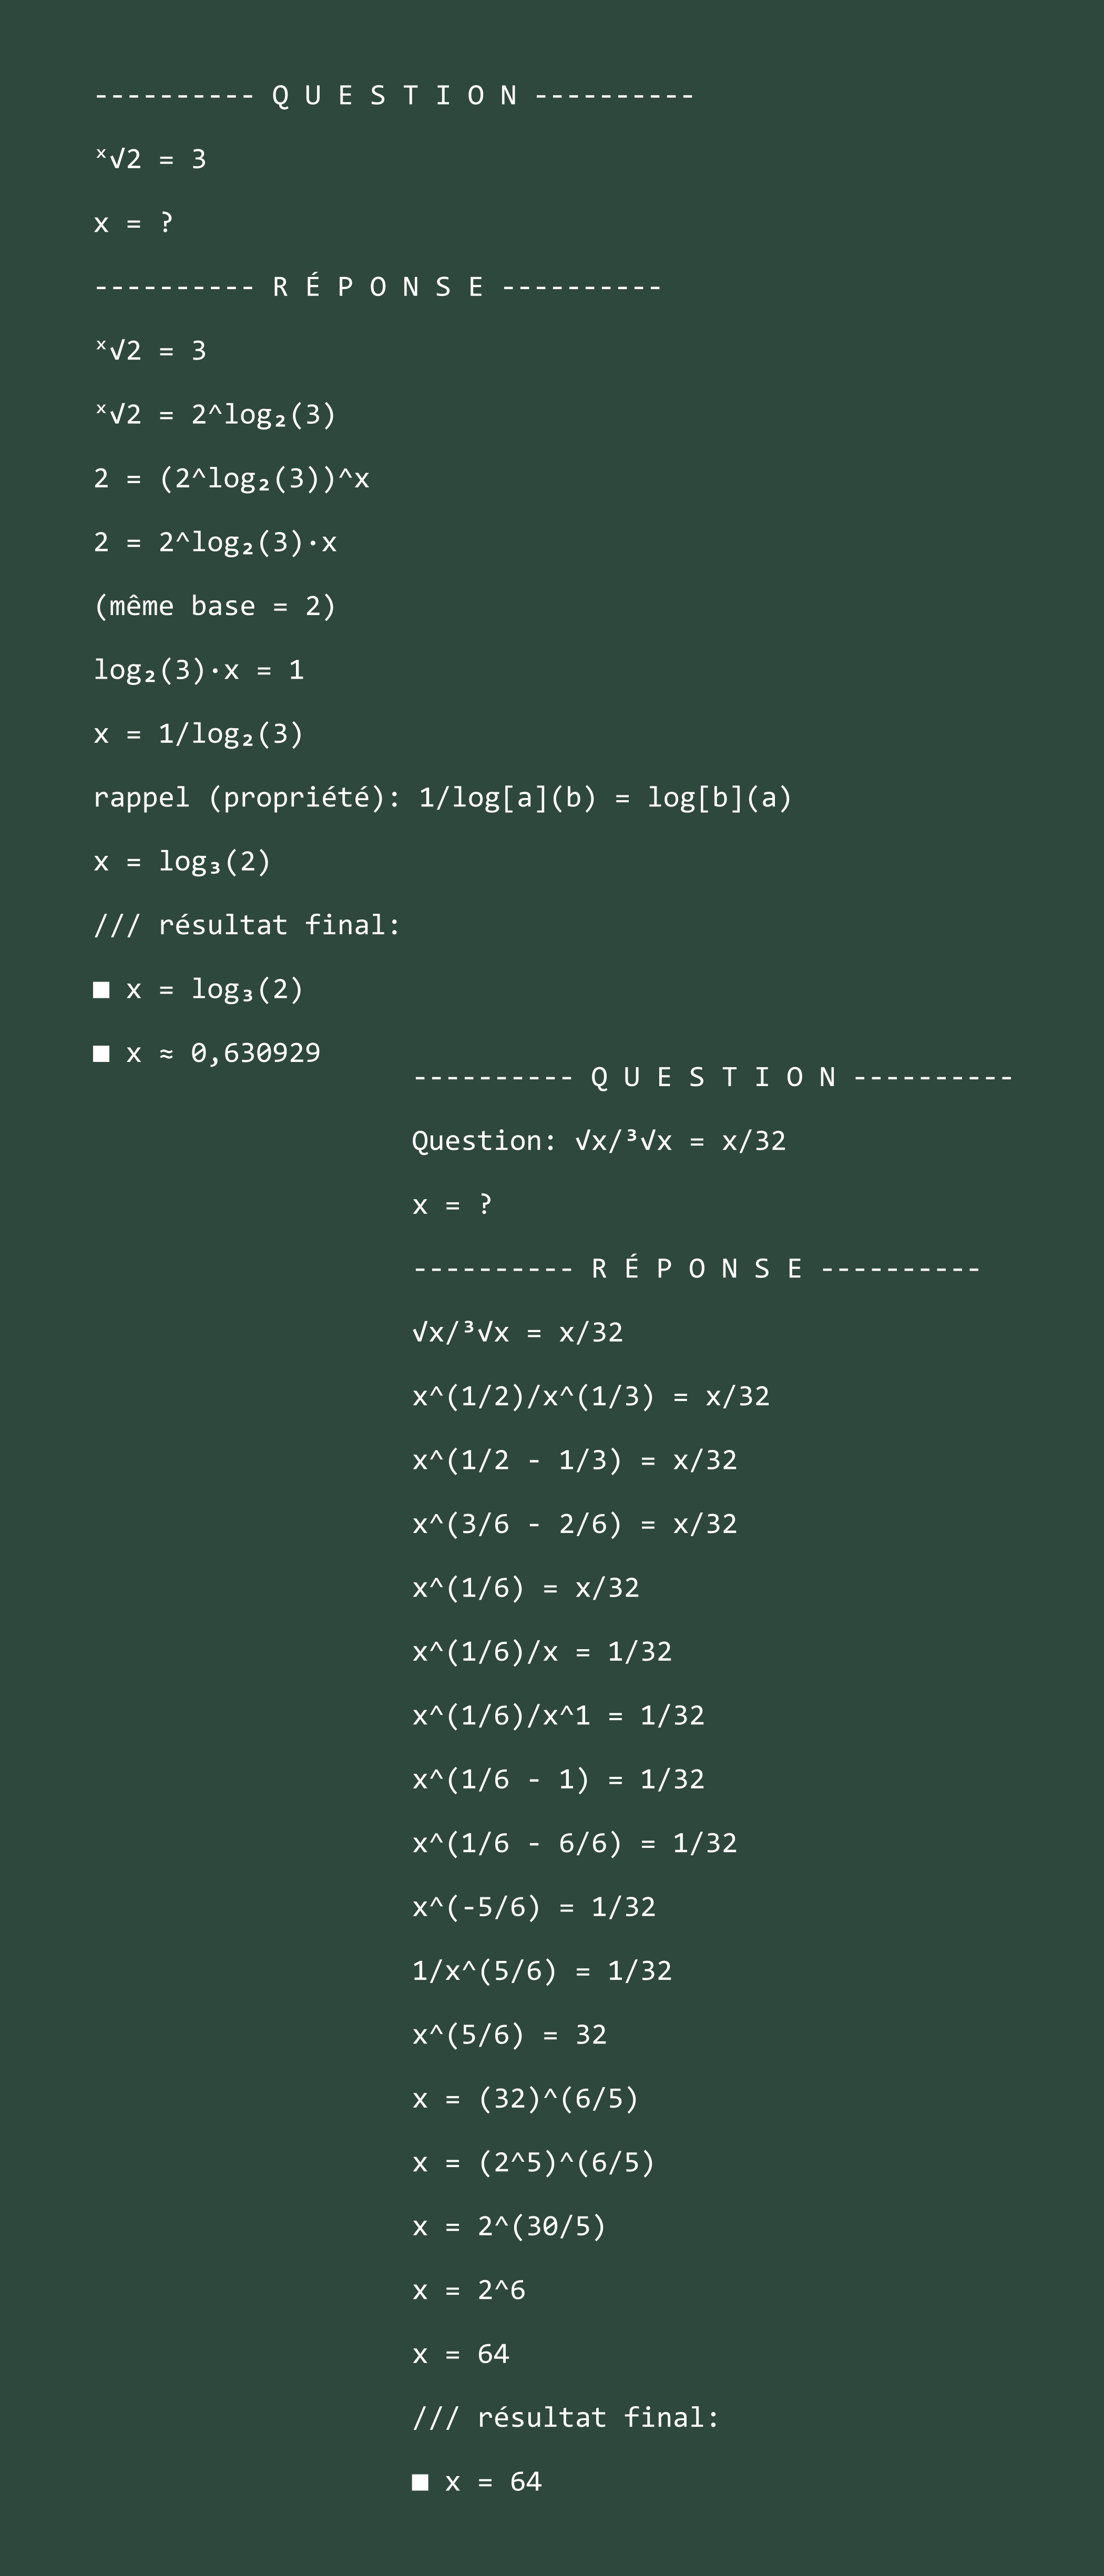
Task: Click the line 'x = 2^(30/5)'
Action: [509, 2226]
